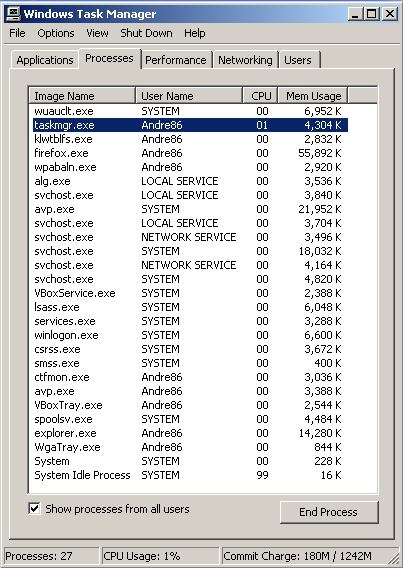Select the Processes tab

109,58
